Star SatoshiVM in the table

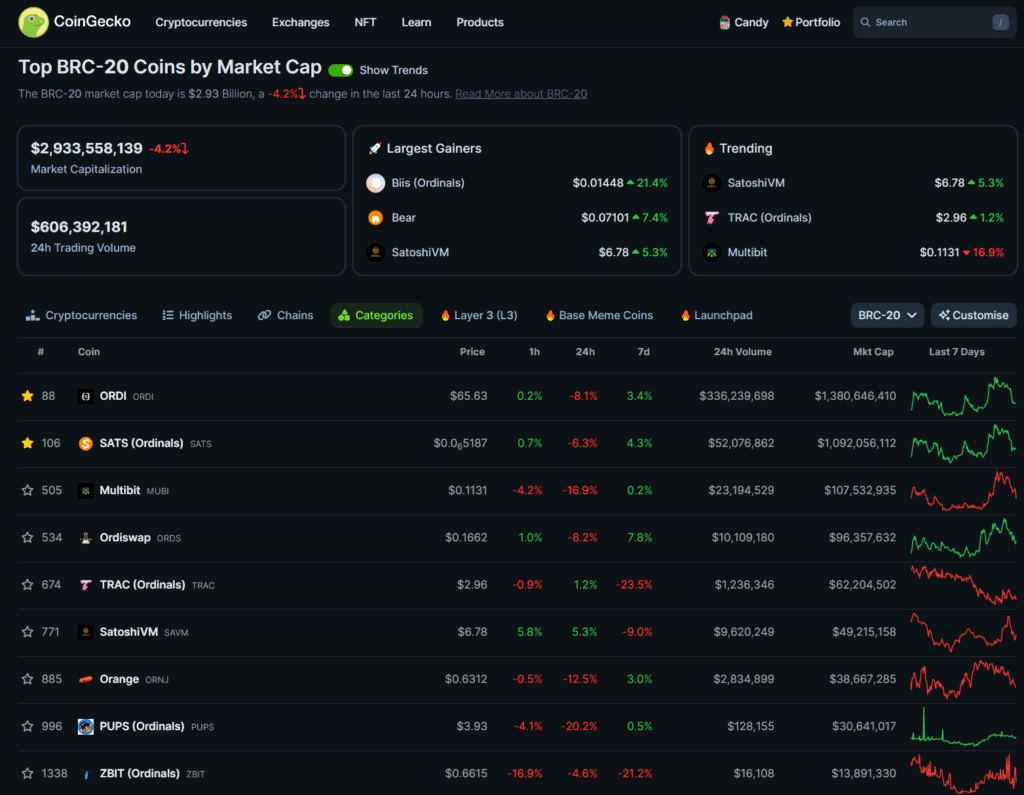tap(27, 632)
